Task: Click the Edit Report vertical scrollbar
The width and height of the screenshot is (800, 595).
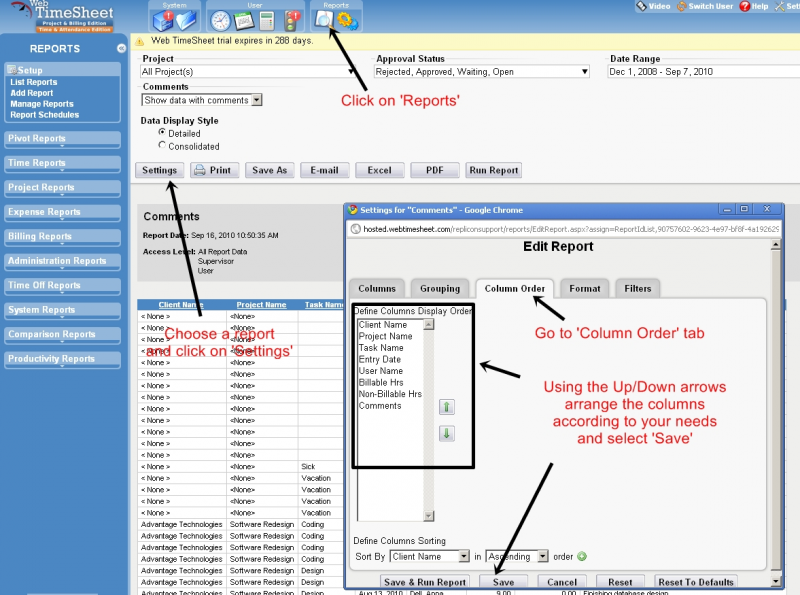Action: pos(776,412)
